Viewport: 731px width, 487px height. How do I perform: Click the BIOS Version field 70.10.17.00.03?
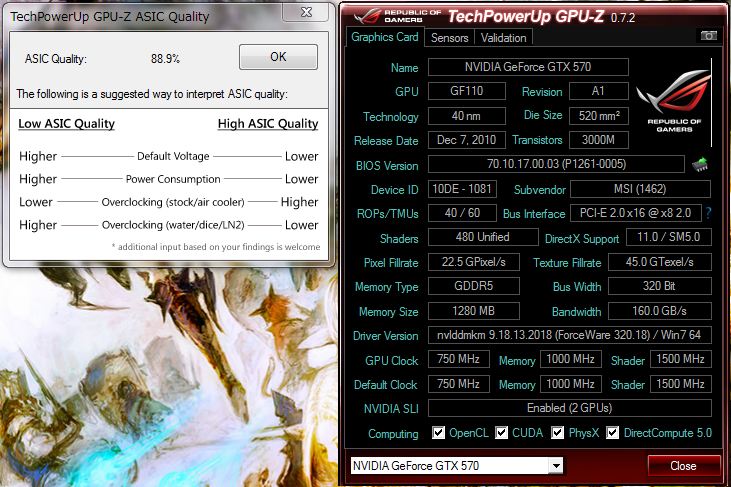[x=556, y=164]
